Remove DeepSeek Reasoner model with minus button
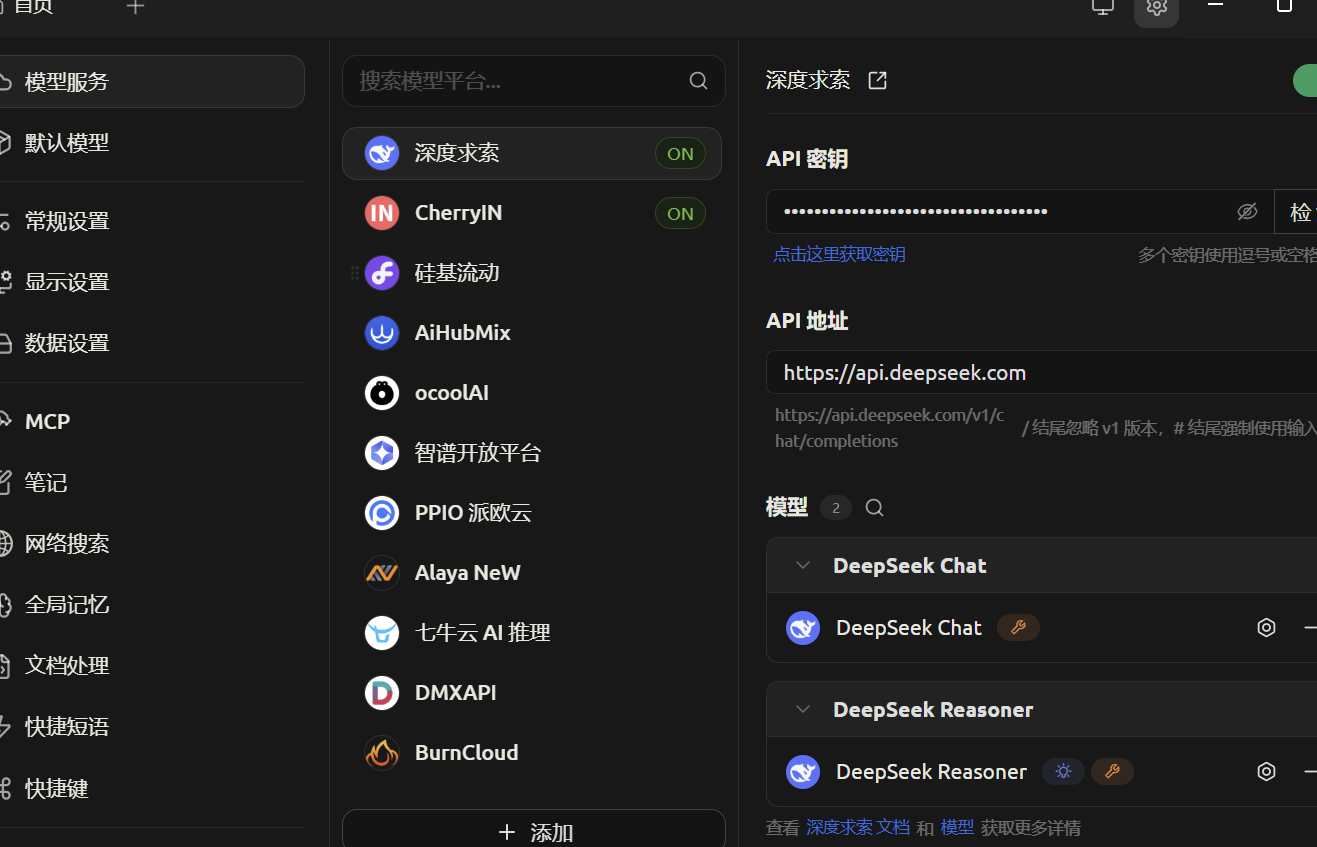The height and width of the screenshot is (847, 1317). (1309, 772)
